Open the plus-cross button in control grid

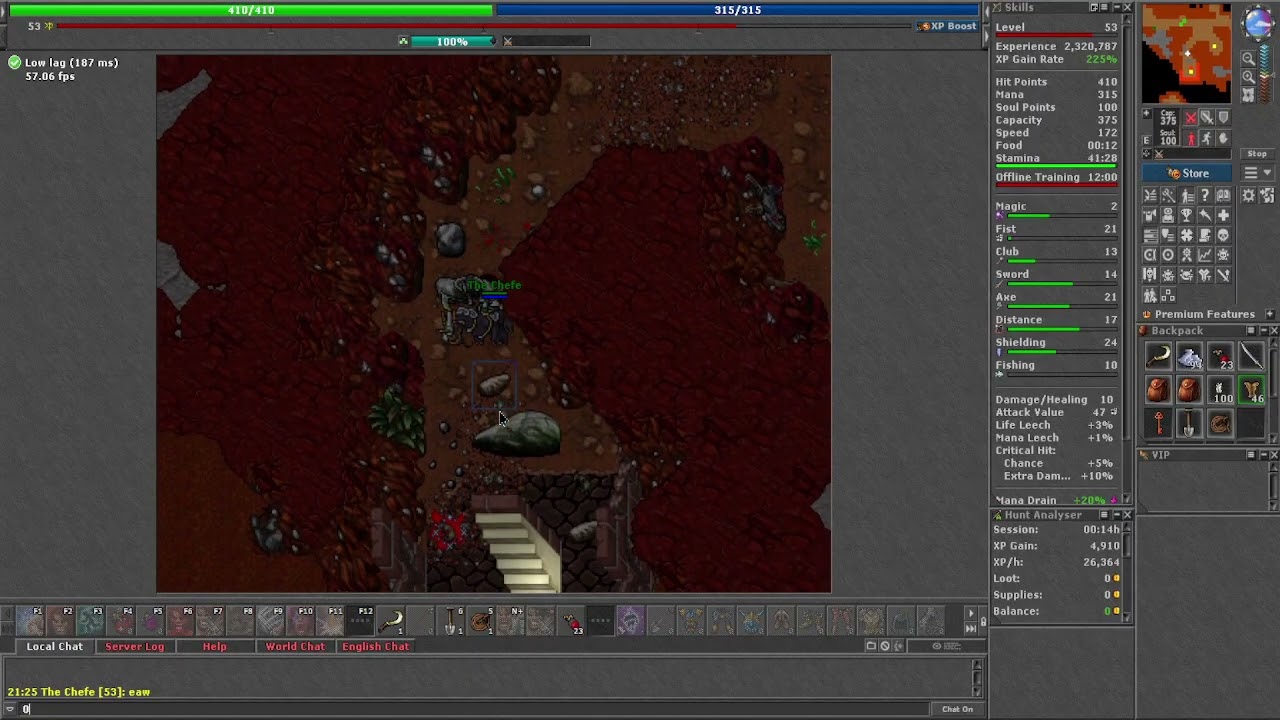pyautogui.click(x=1223, y=216)
